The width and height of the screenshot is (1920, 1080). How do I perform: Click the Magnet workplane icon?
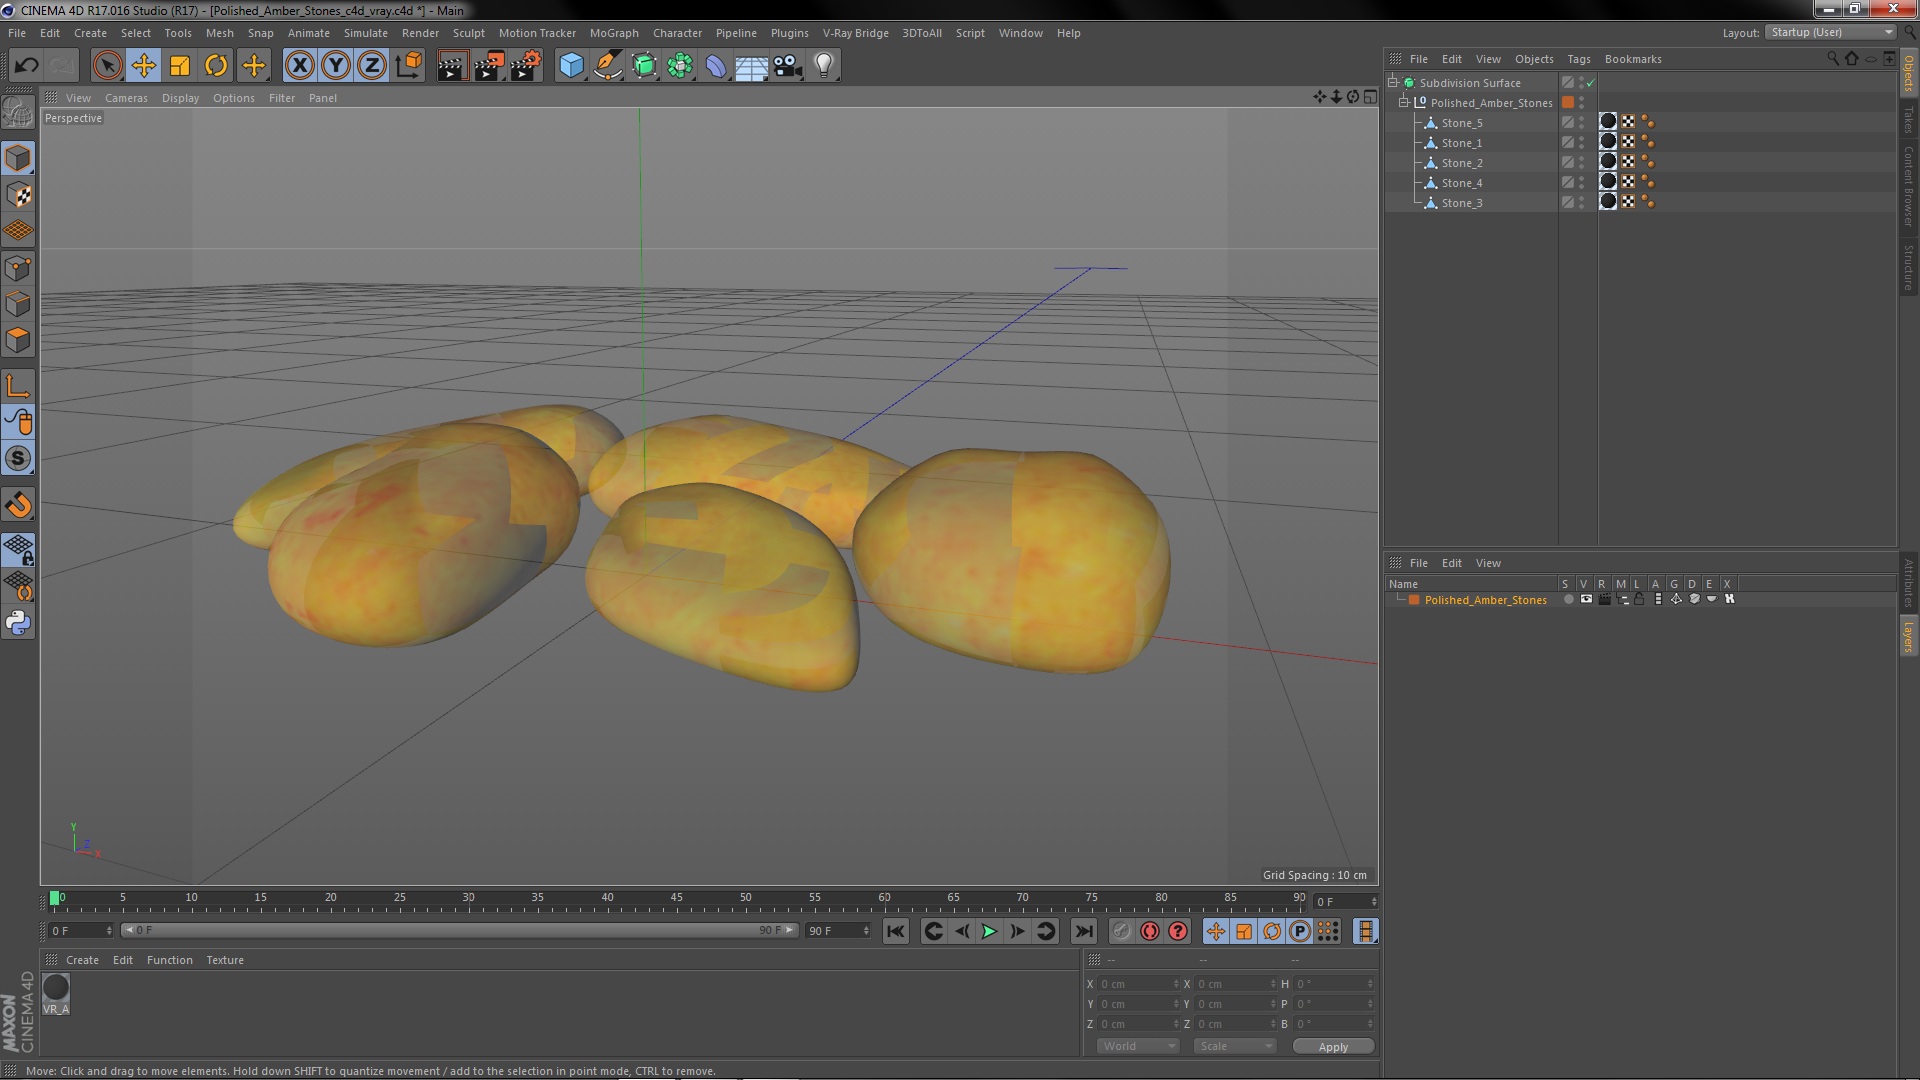[x=18, y=505]
